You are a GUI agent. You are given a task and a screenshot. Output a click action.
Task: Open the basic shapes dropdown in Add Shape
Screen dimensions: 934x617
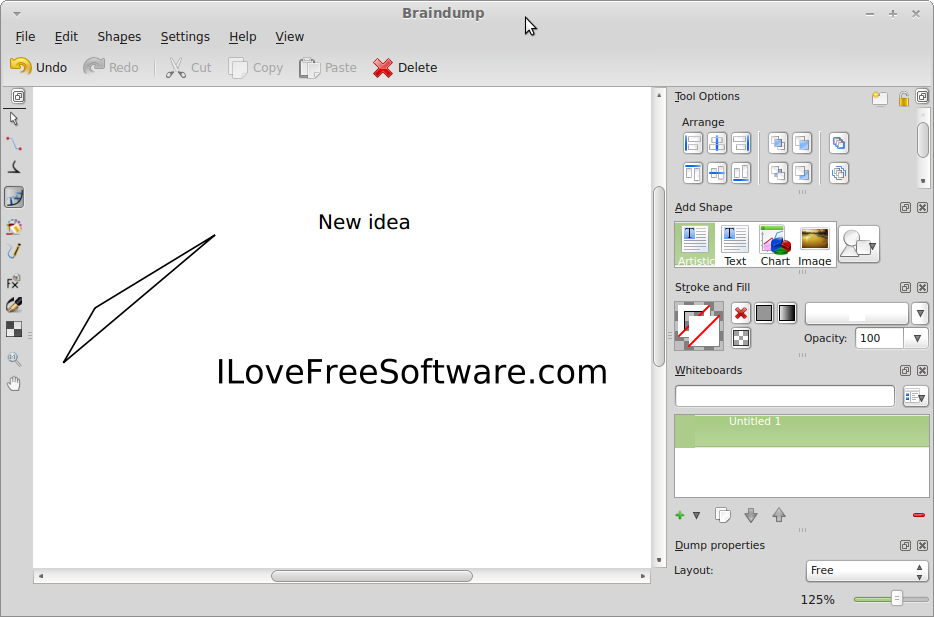(858, 244)
